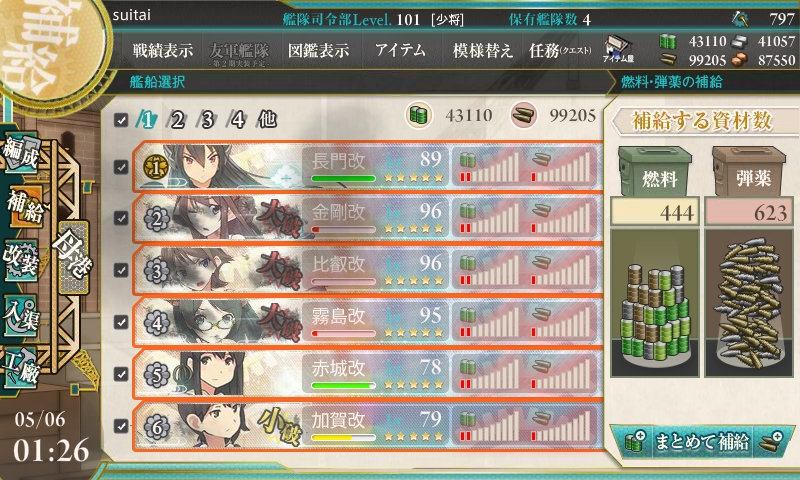Uncheck the 長門改 supply checkbox
The image size is (800, 480).
(121, 167)
